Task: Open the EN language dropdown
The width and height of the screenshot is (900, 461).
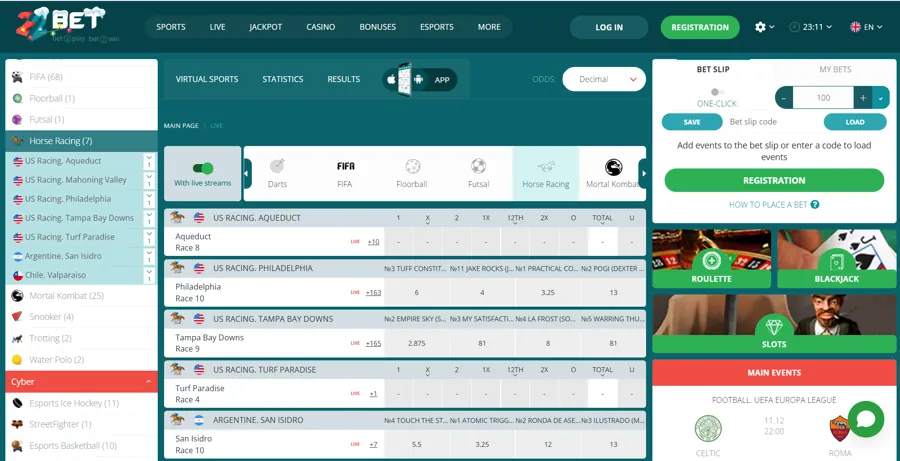Action: pyautogui.click(x=866, y=27)
